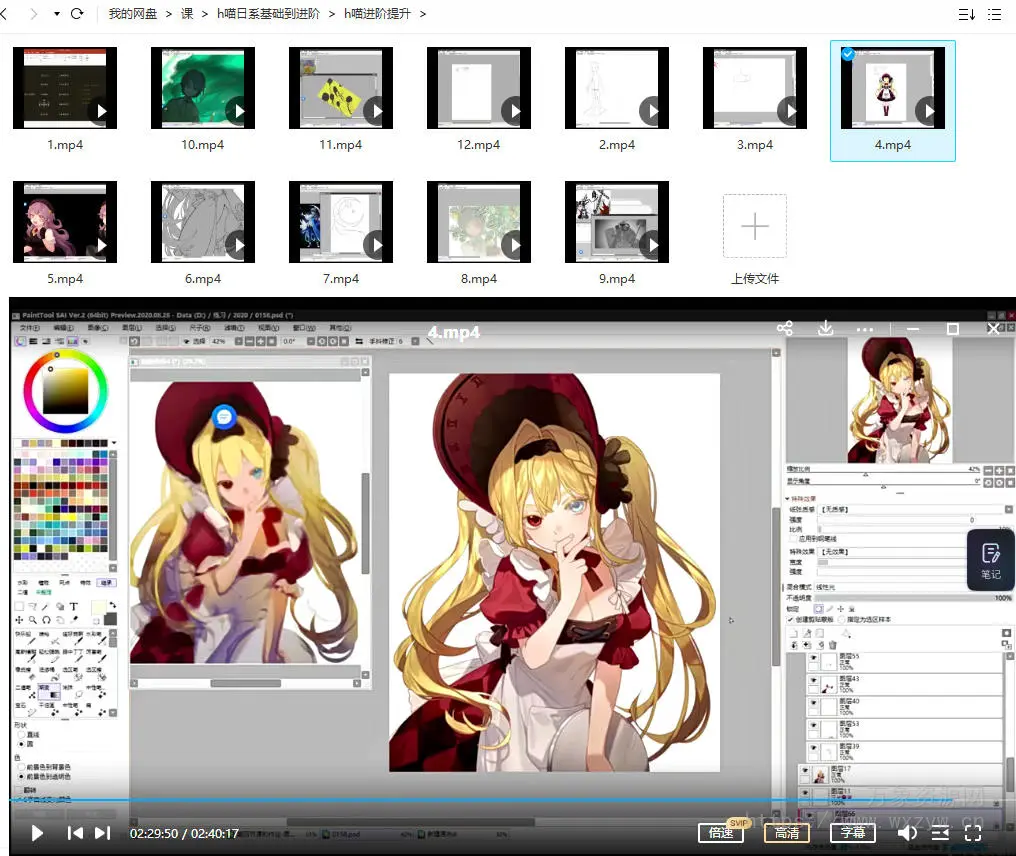Open the more options ellipsis menu
1016x856 pixels.
865,328
